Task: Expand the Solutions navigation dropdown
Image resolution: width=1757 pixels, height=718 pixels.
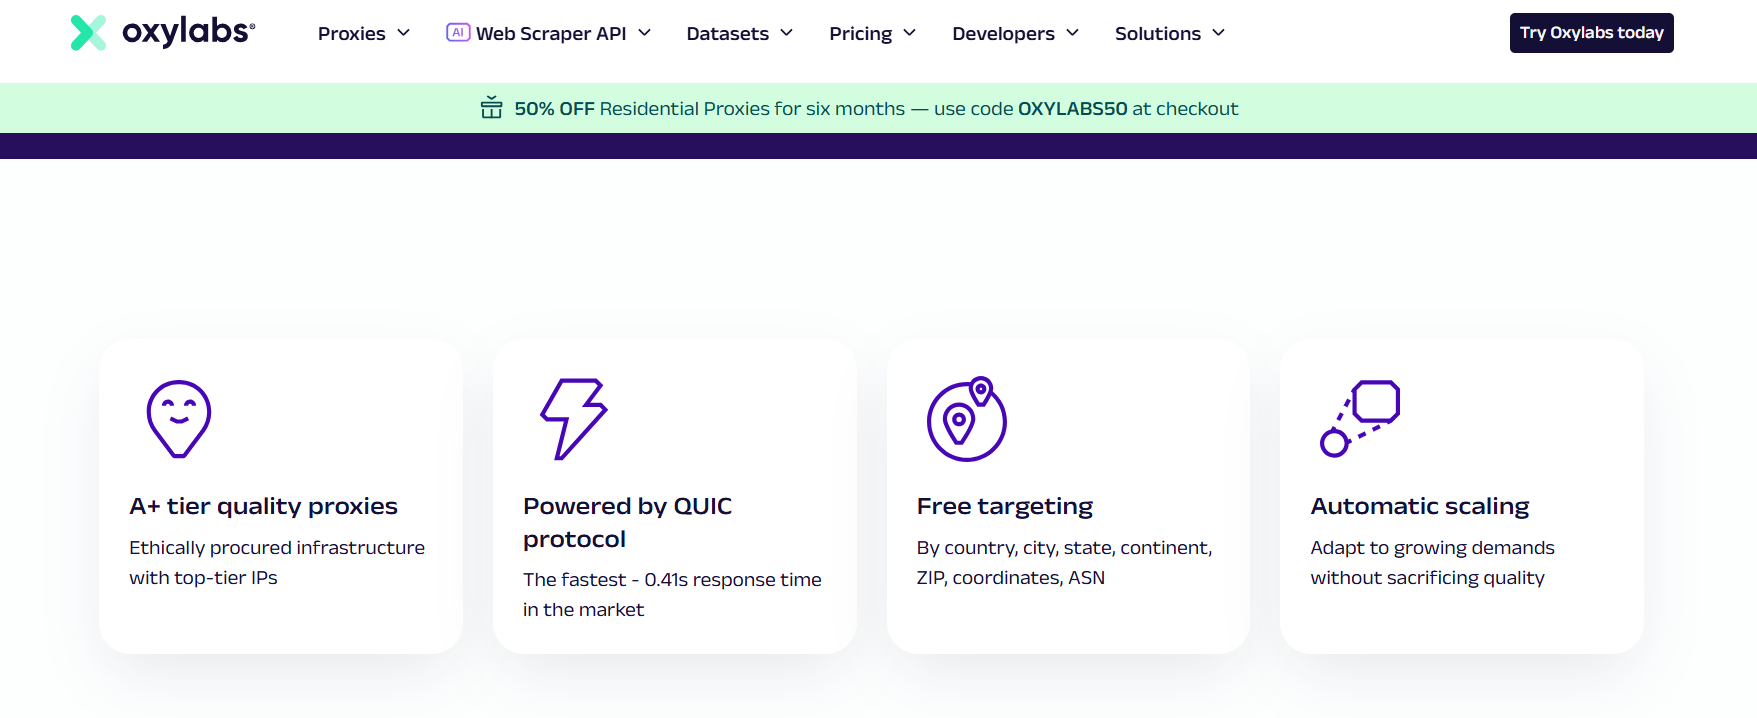Action: pos(1169,33)
